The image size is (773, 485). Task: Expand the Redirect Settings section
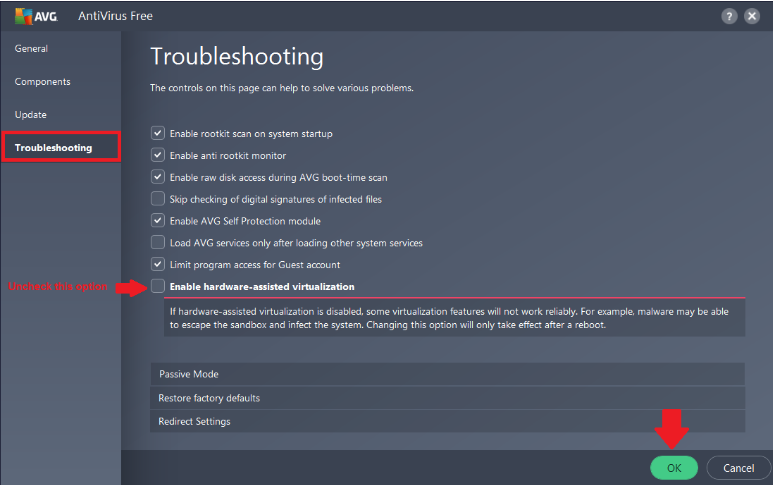[x=447, y=421]
